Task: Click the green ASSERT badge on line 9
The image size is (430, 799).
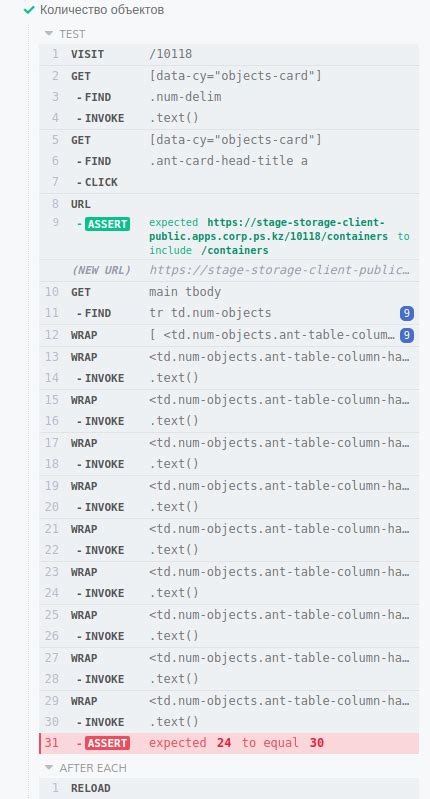Action: (108, 223)
